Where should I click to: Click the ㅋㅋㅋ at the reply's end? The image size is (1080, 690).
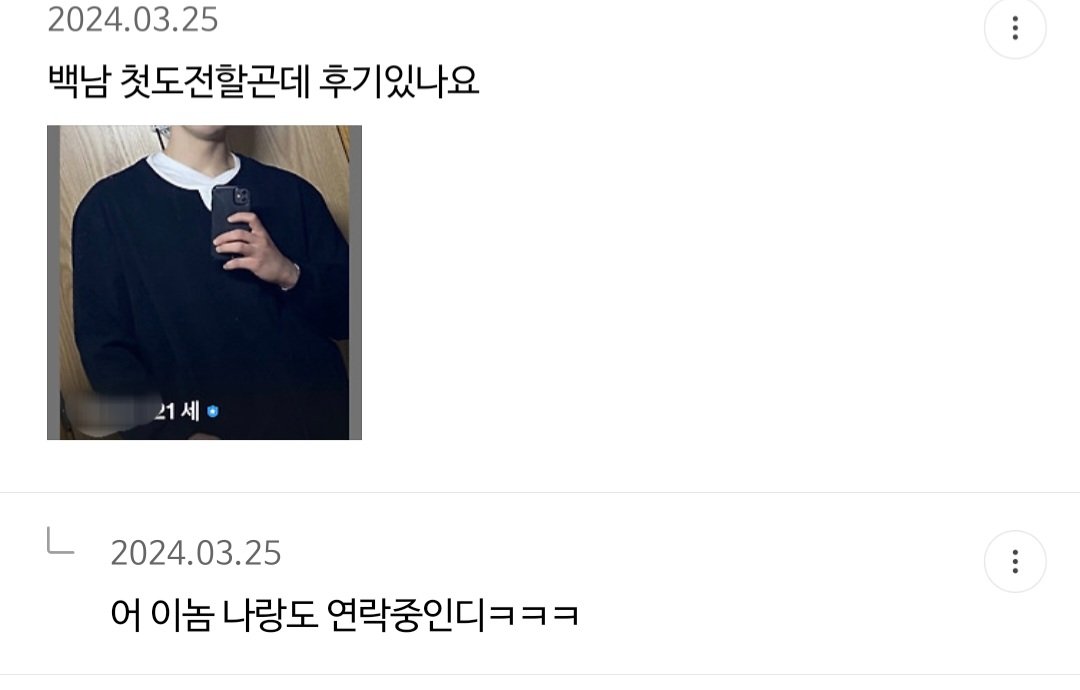click(x=533, y=615)
